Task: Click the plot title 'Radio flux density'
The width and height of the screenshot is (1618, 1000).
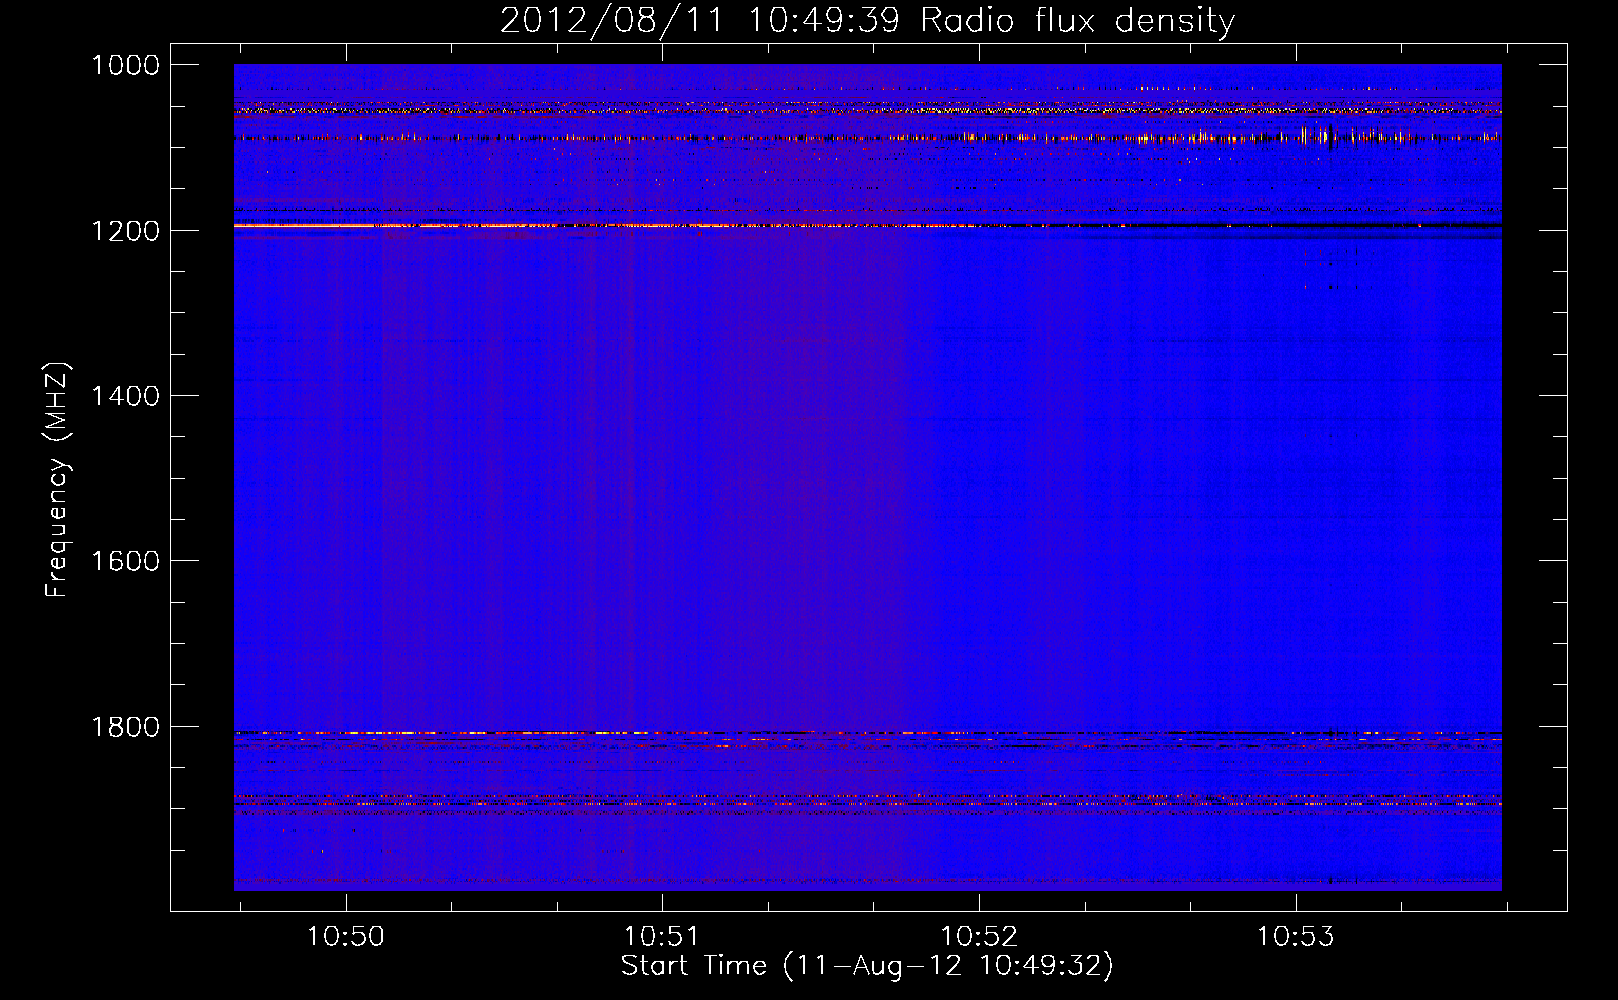Action: [1077, 20]
